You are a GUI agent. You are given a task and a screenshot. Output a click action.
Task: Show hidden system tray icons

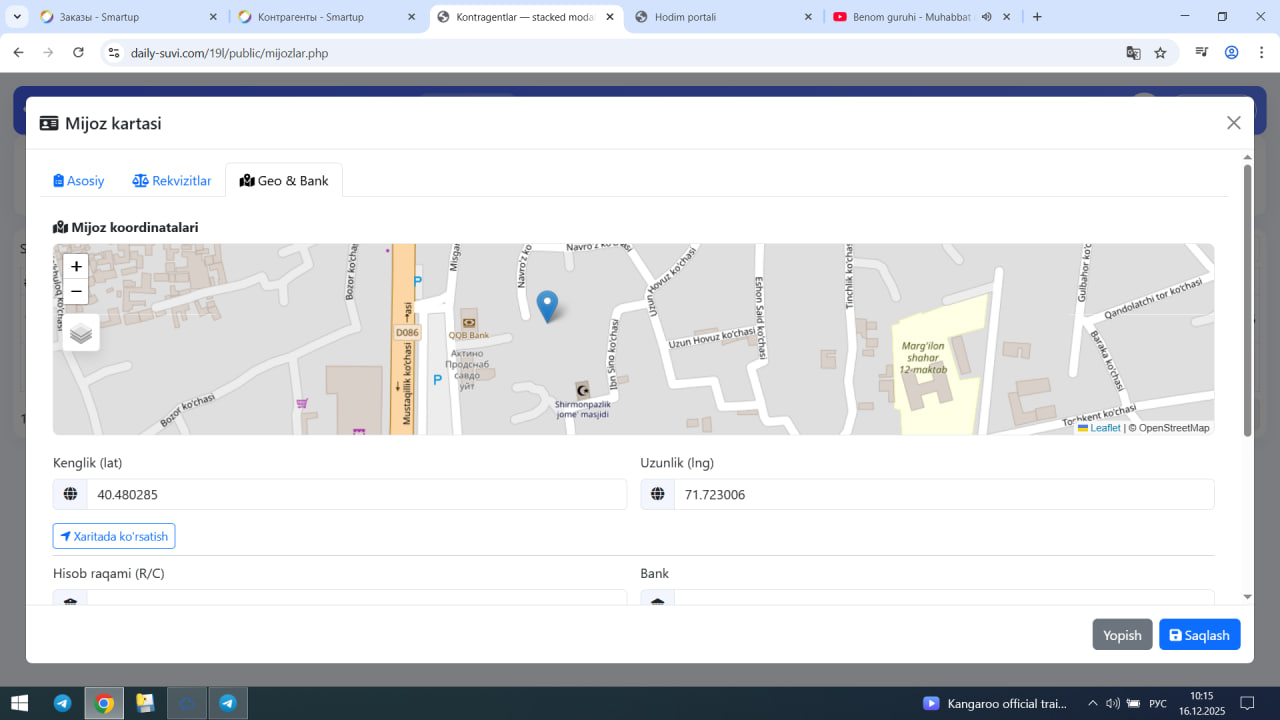1092,703
